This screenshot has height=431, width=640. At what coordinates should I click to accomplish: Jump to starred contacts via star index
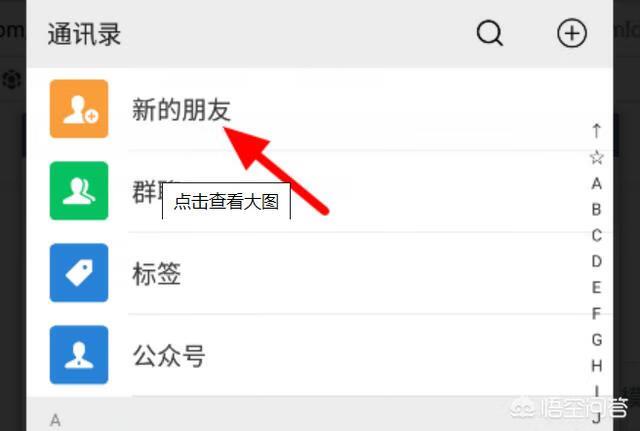point(596,157)
